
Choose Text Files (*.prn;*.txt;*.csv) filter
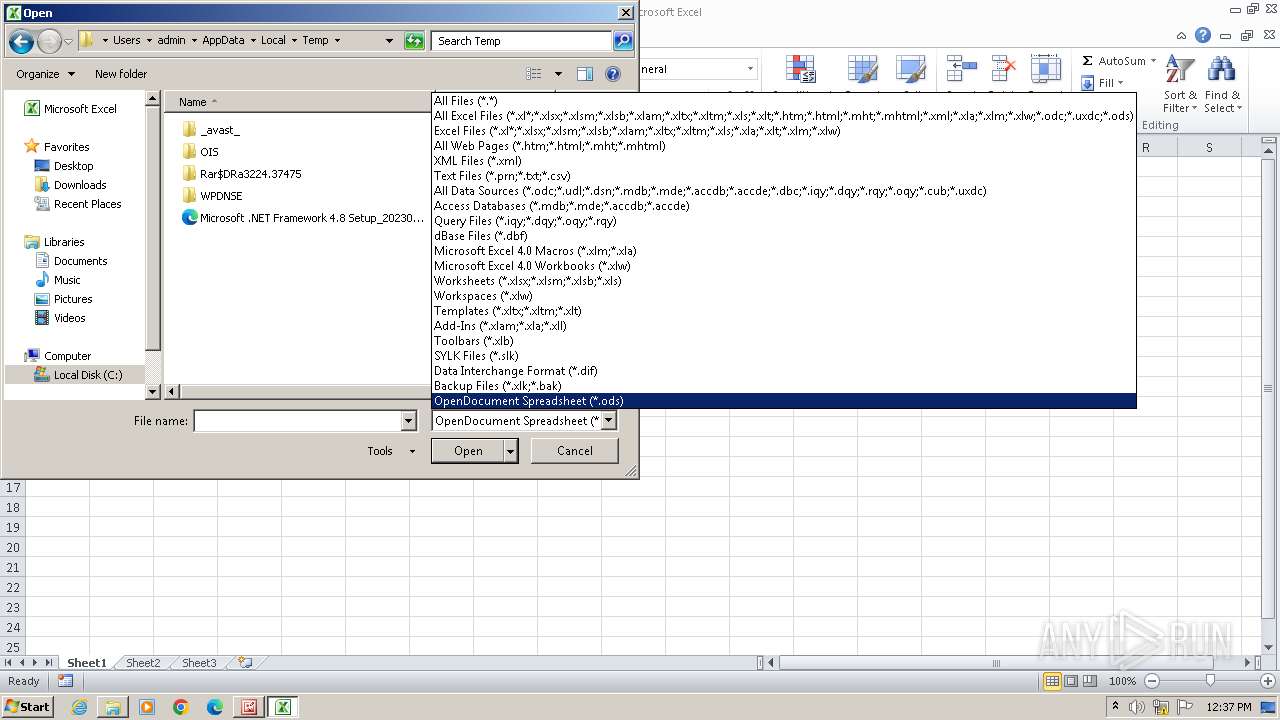[x=784, y=176]
